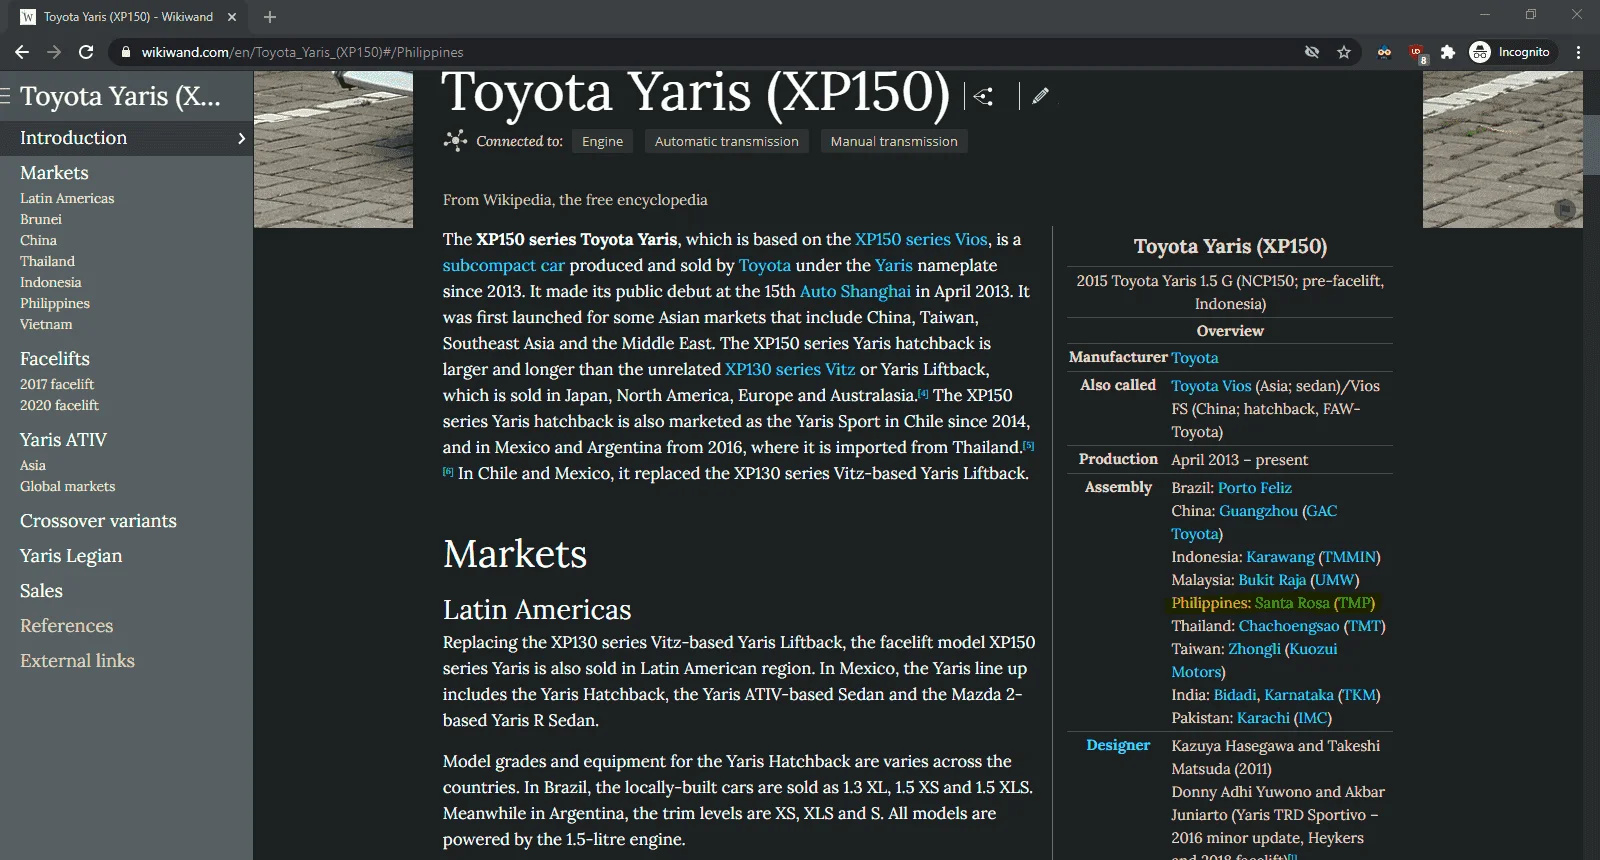
Task: Open the highlighted Santa Rosa link
Action: 1292,603
